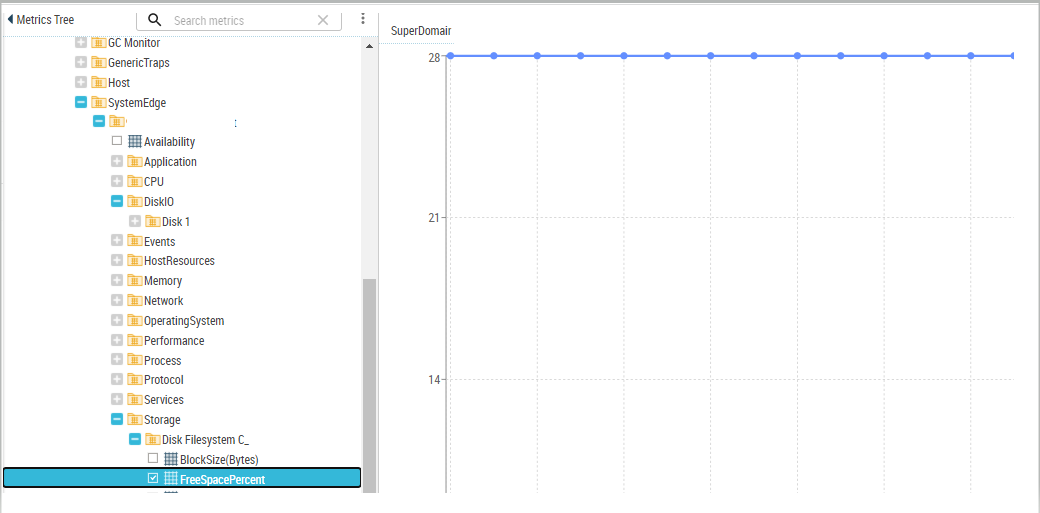Collapse panel via Metrics Tree arrow

pos(10,20)
